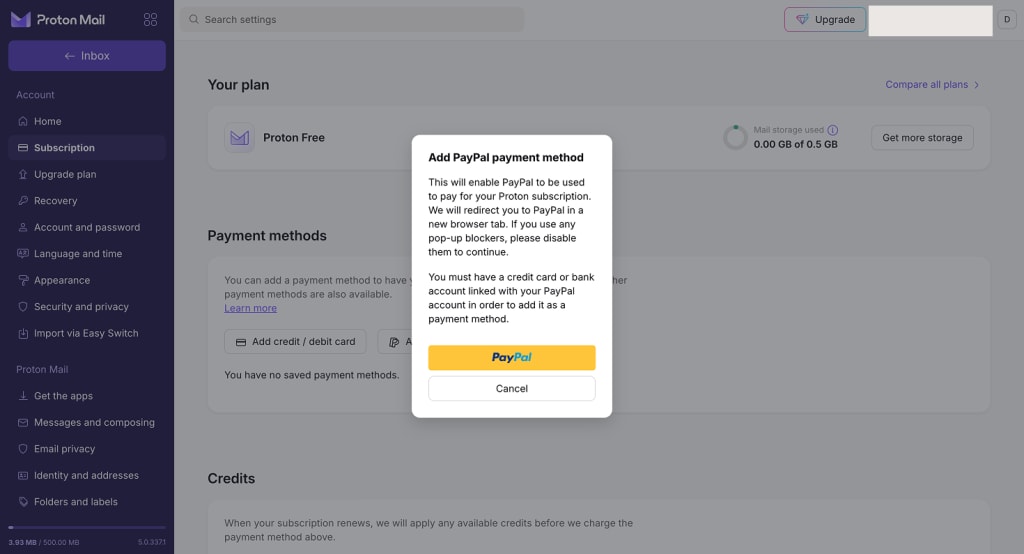Open the Proton apps grid icon

tap(150, 19)
